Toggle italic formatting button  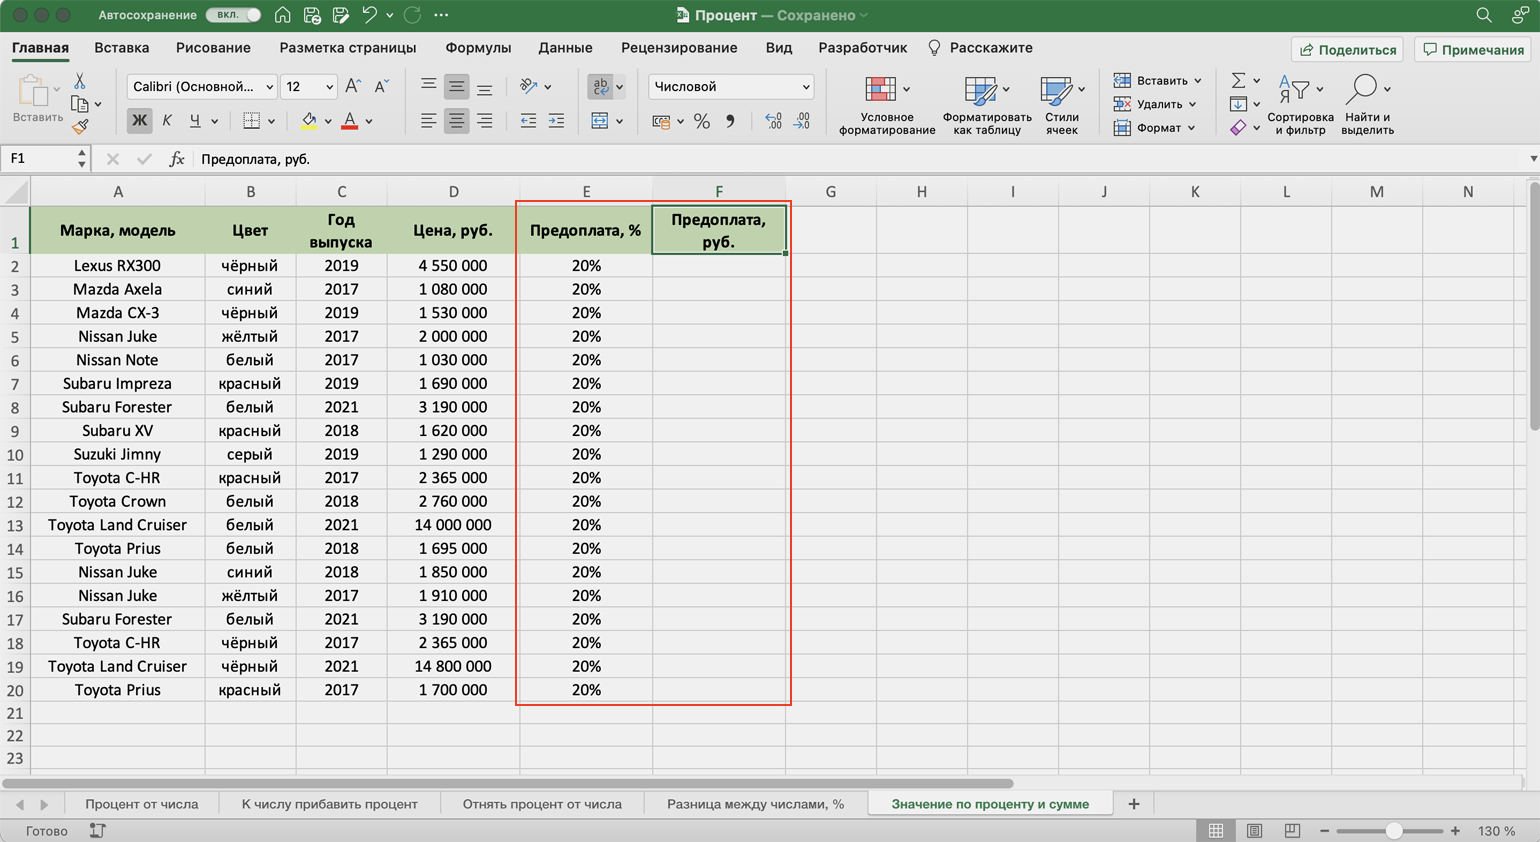tap(167, 121)
